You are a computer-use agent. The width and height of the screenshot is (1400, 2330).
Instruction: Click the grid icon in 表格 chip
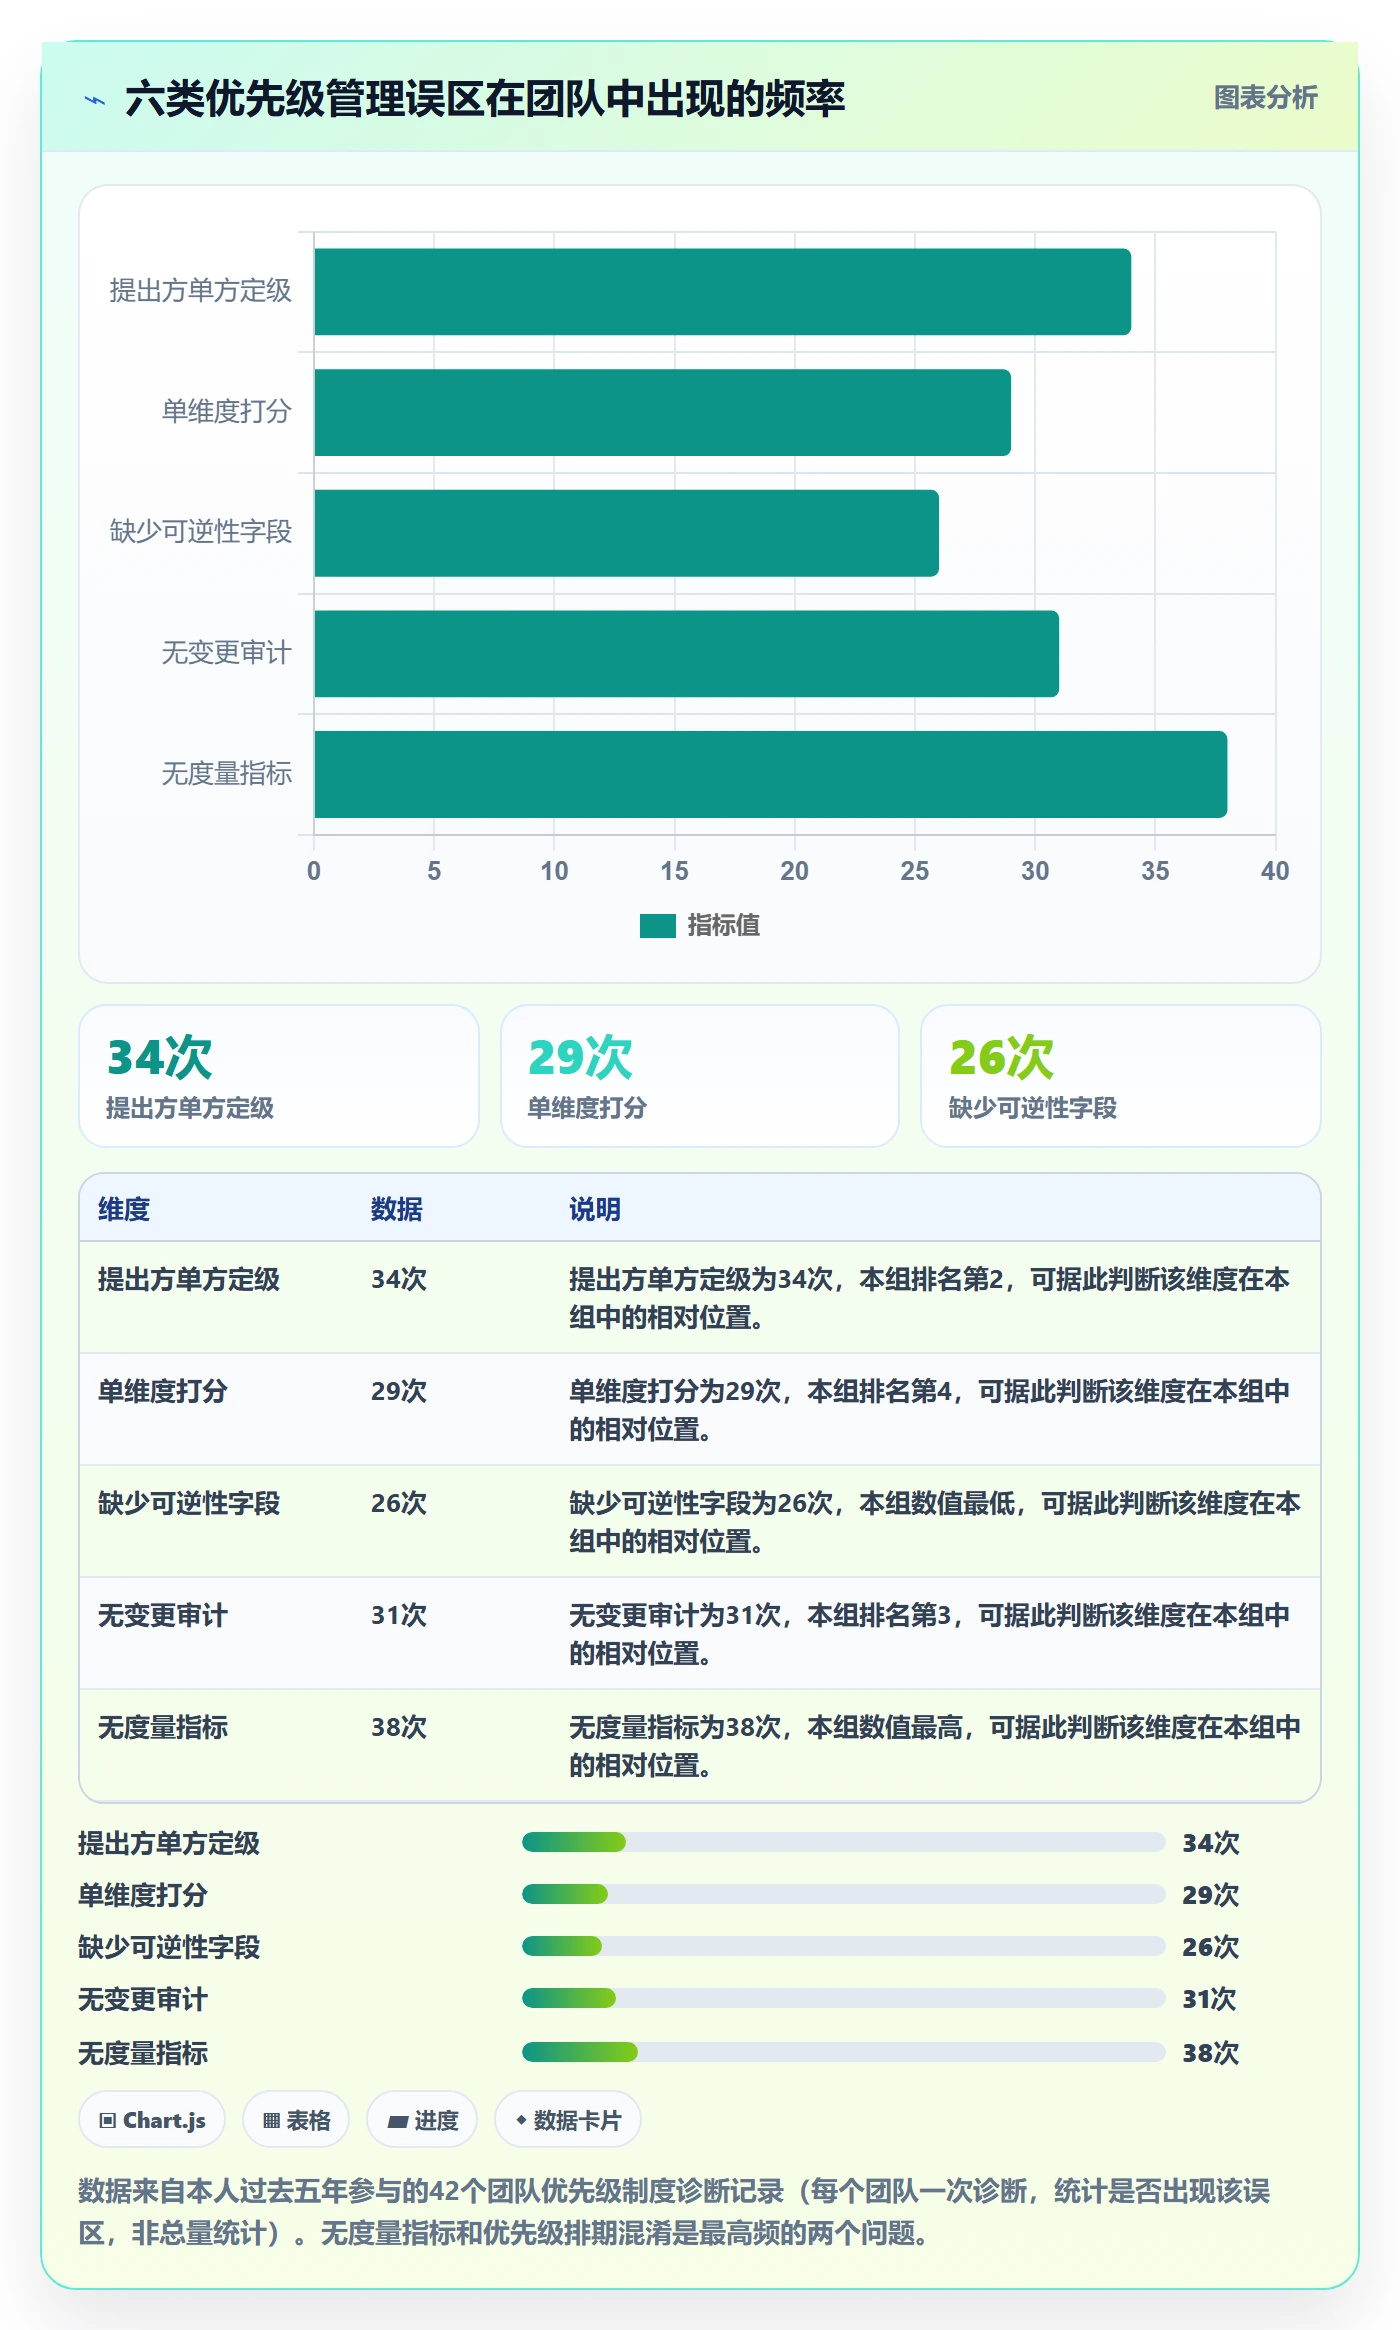271,2121
